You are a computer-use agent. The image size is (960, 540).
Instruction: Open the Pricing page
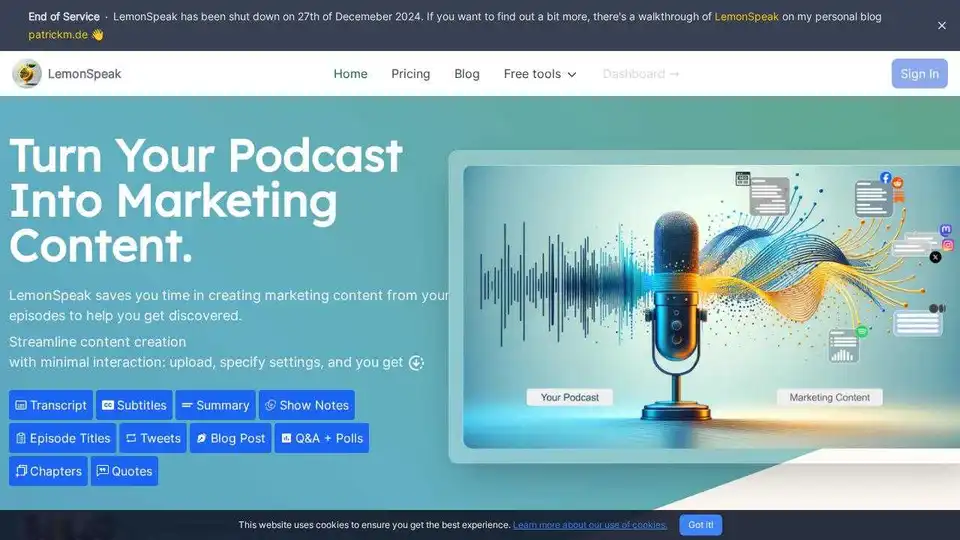click(x=410, y=74)
